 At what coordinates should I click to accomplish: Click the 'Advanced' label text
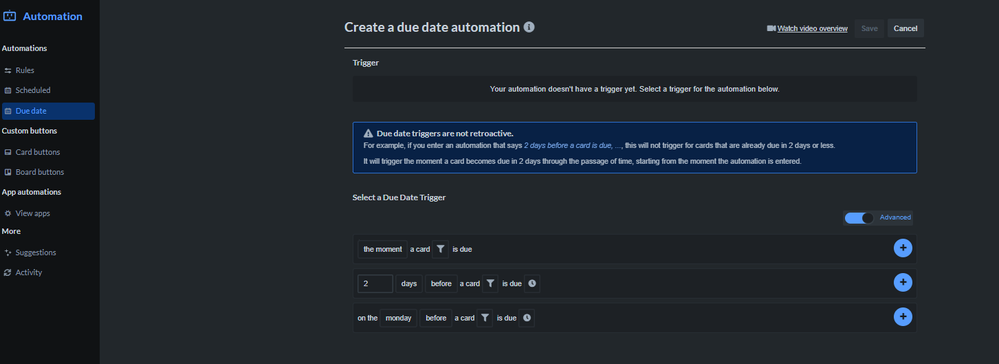[x=895, y=217]
